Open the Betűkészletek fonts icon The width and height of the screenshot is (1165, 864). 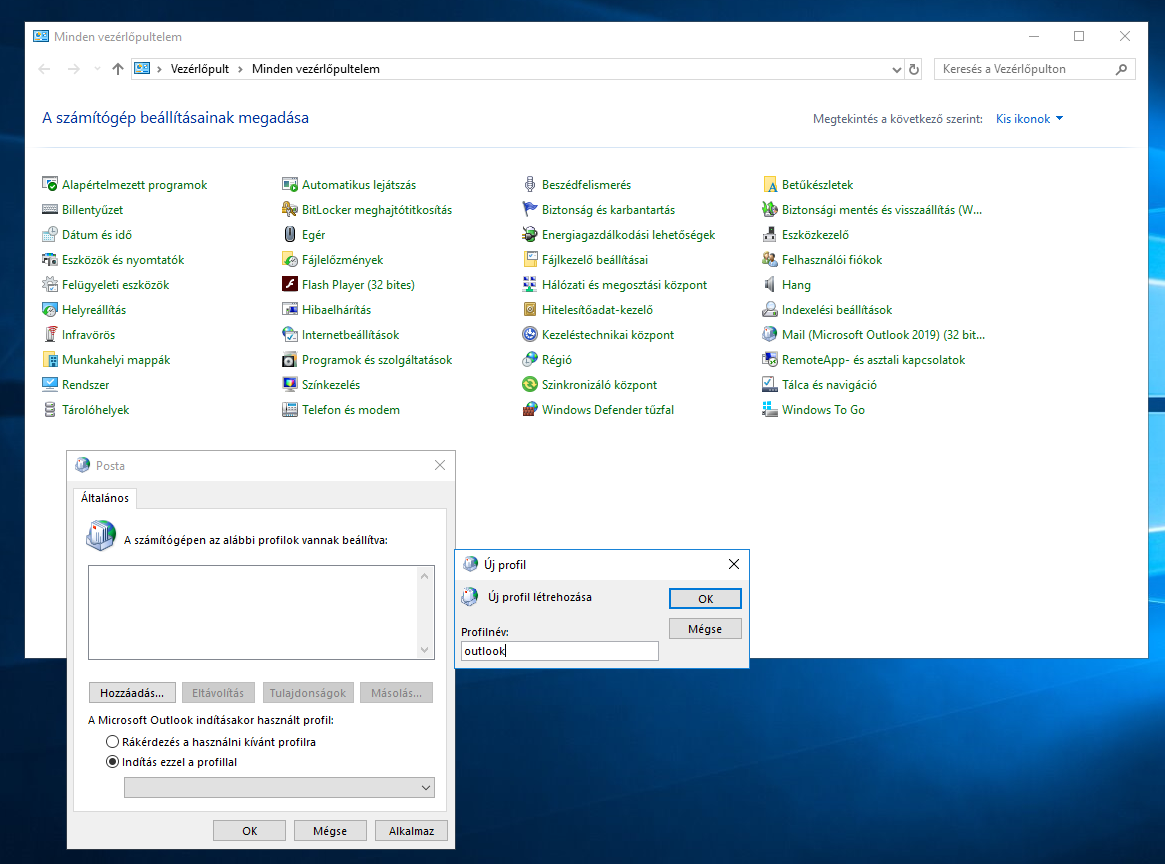tap(770, 184)
